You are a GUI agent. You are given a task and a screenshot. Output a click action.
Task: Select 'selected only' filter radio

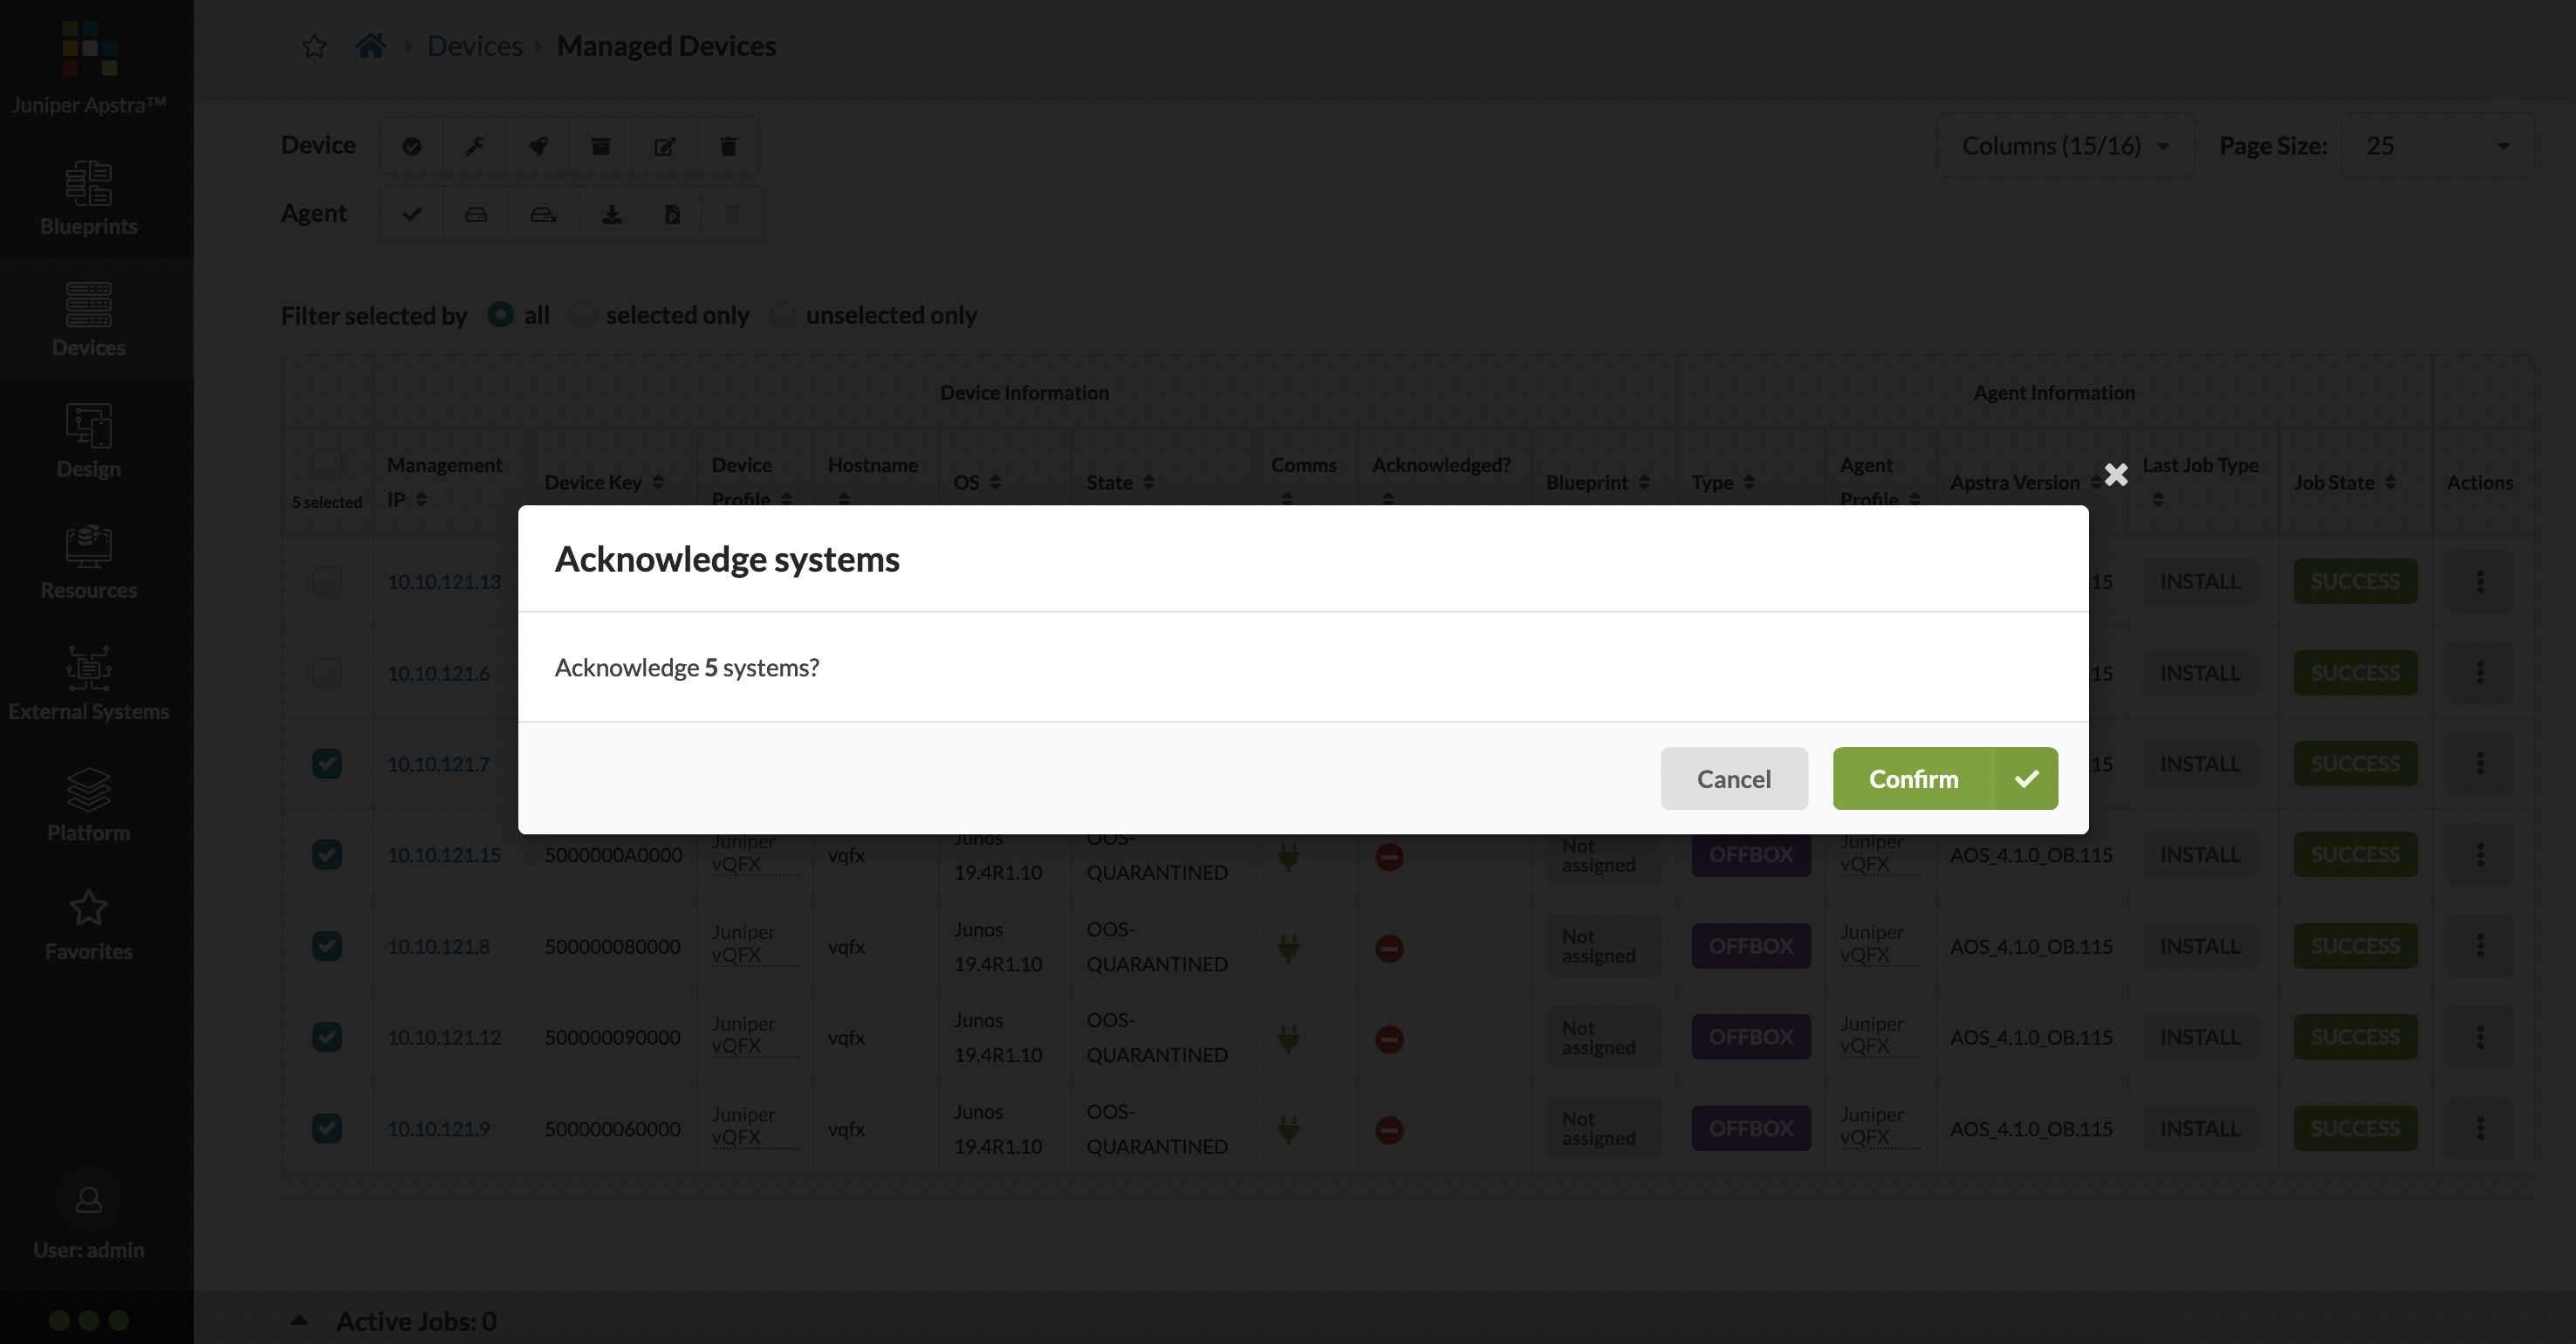(x=583, y=315)
